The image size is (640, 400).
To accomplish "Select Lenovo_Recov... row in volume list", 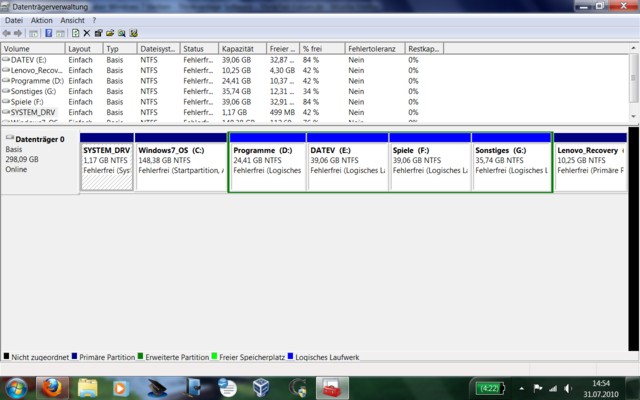I will [314, 70].
